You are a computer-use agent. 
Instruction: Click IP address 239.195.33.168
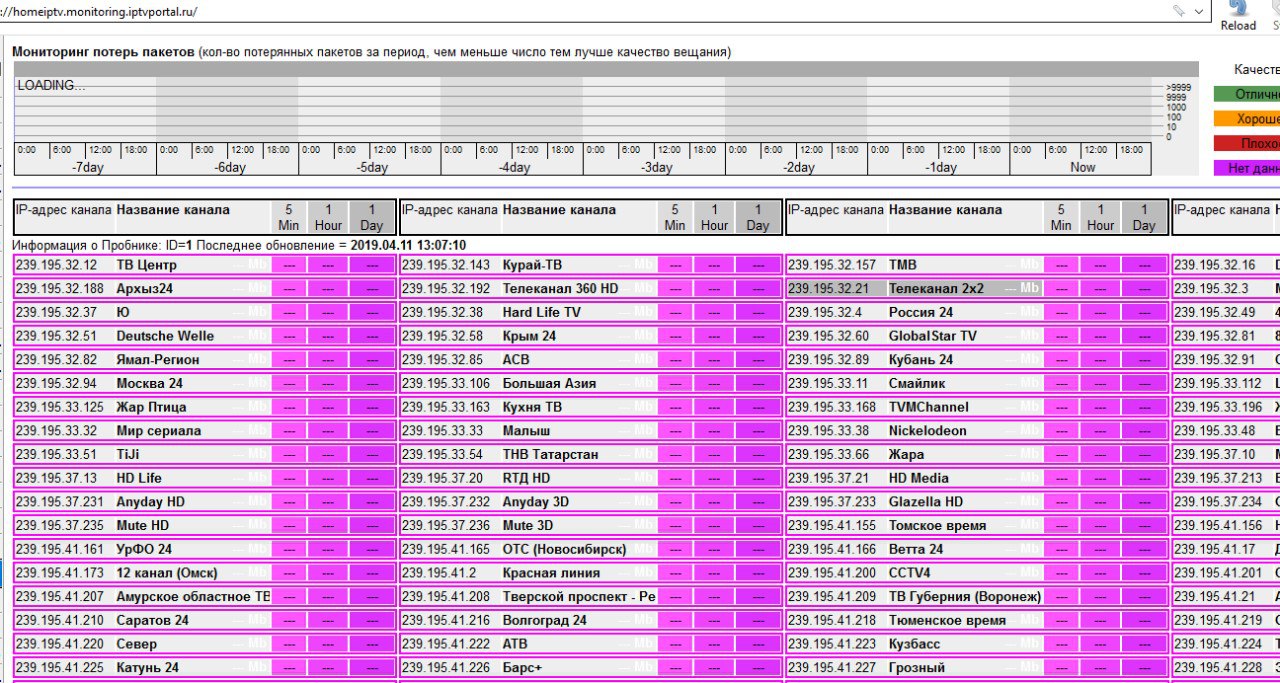pyautogui.click(x=832, y=407)
